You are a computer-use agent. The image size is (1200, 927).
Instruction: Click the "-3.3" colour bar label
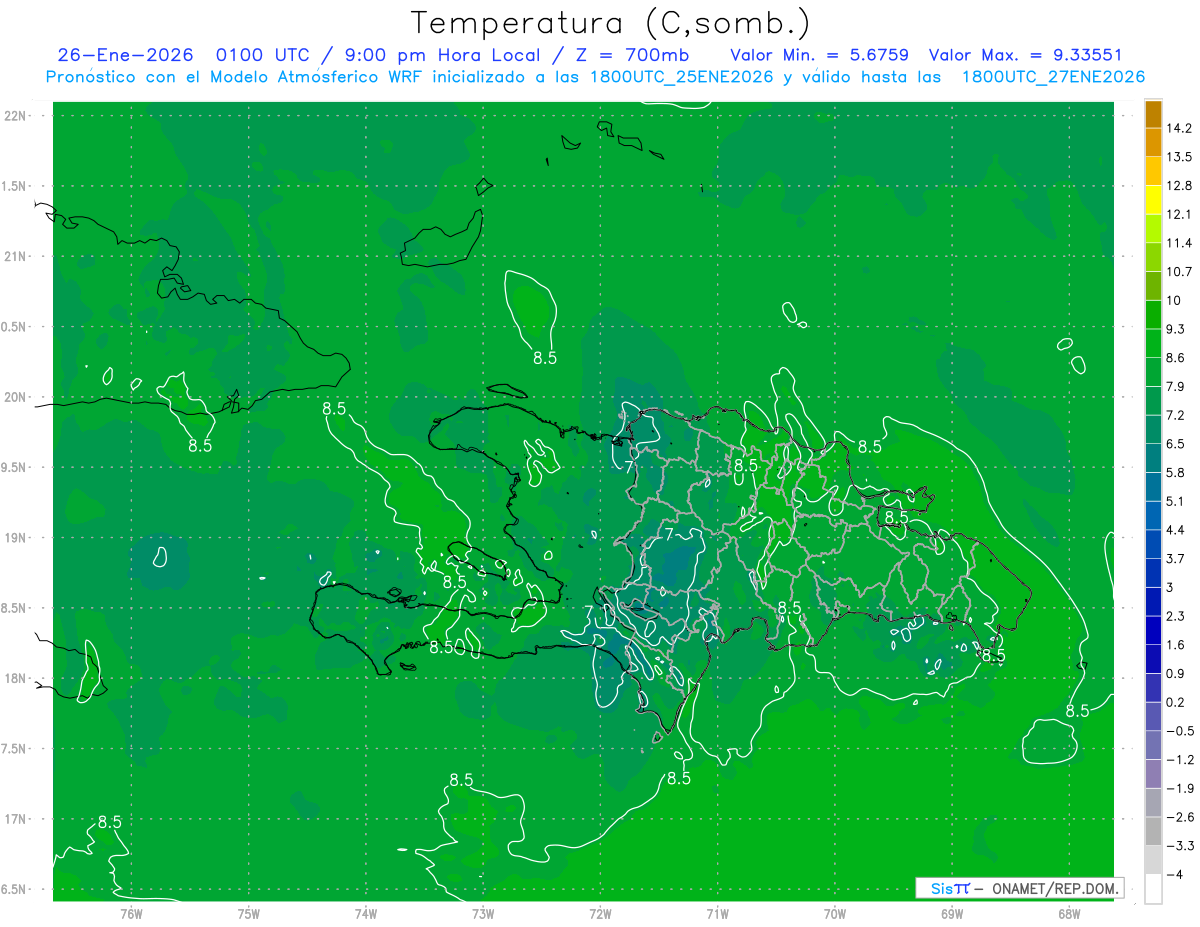tap(1180, 846)
